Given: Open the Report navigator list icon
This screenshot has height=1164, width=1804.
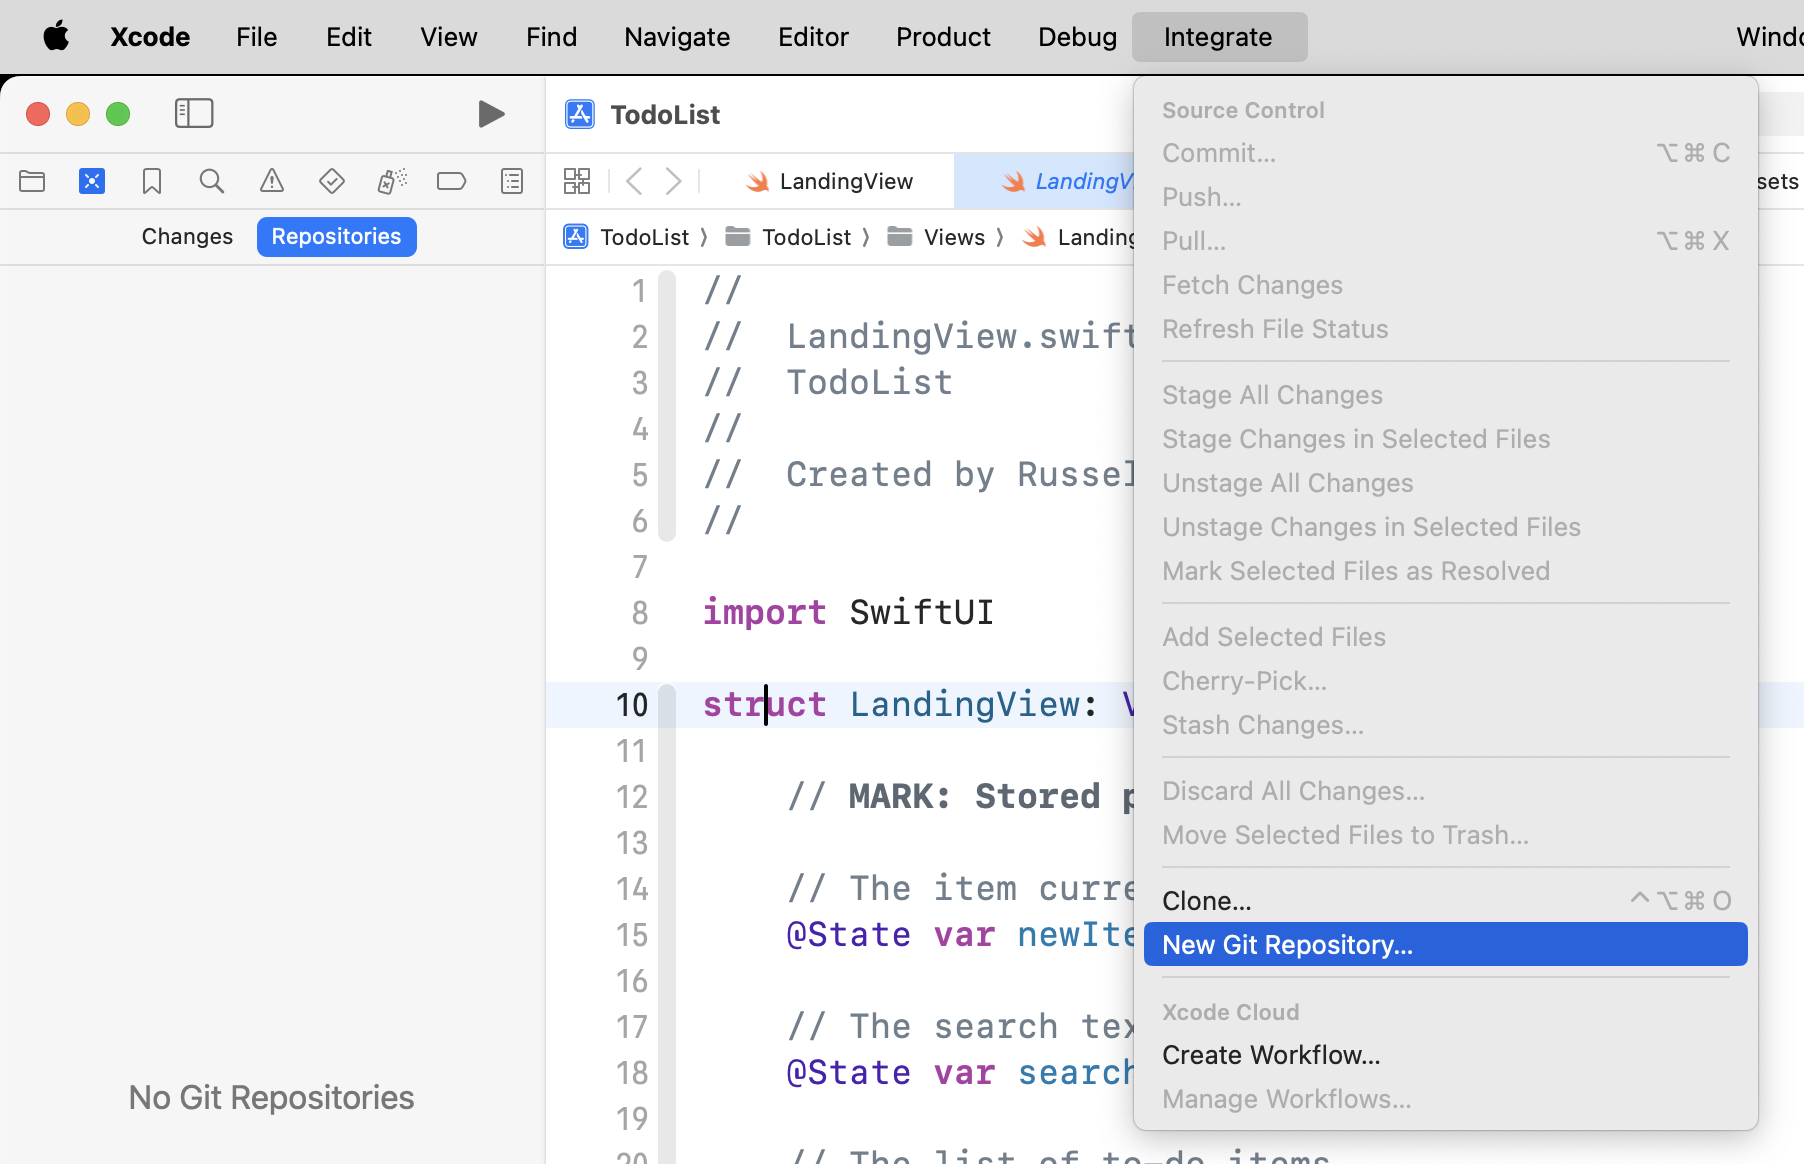Looking at the screenshot, I should (x=511, y=181).
